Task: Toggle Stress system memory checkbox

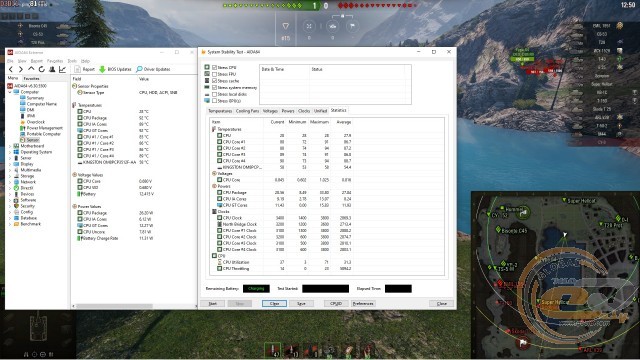Action: tap(214, 87)
